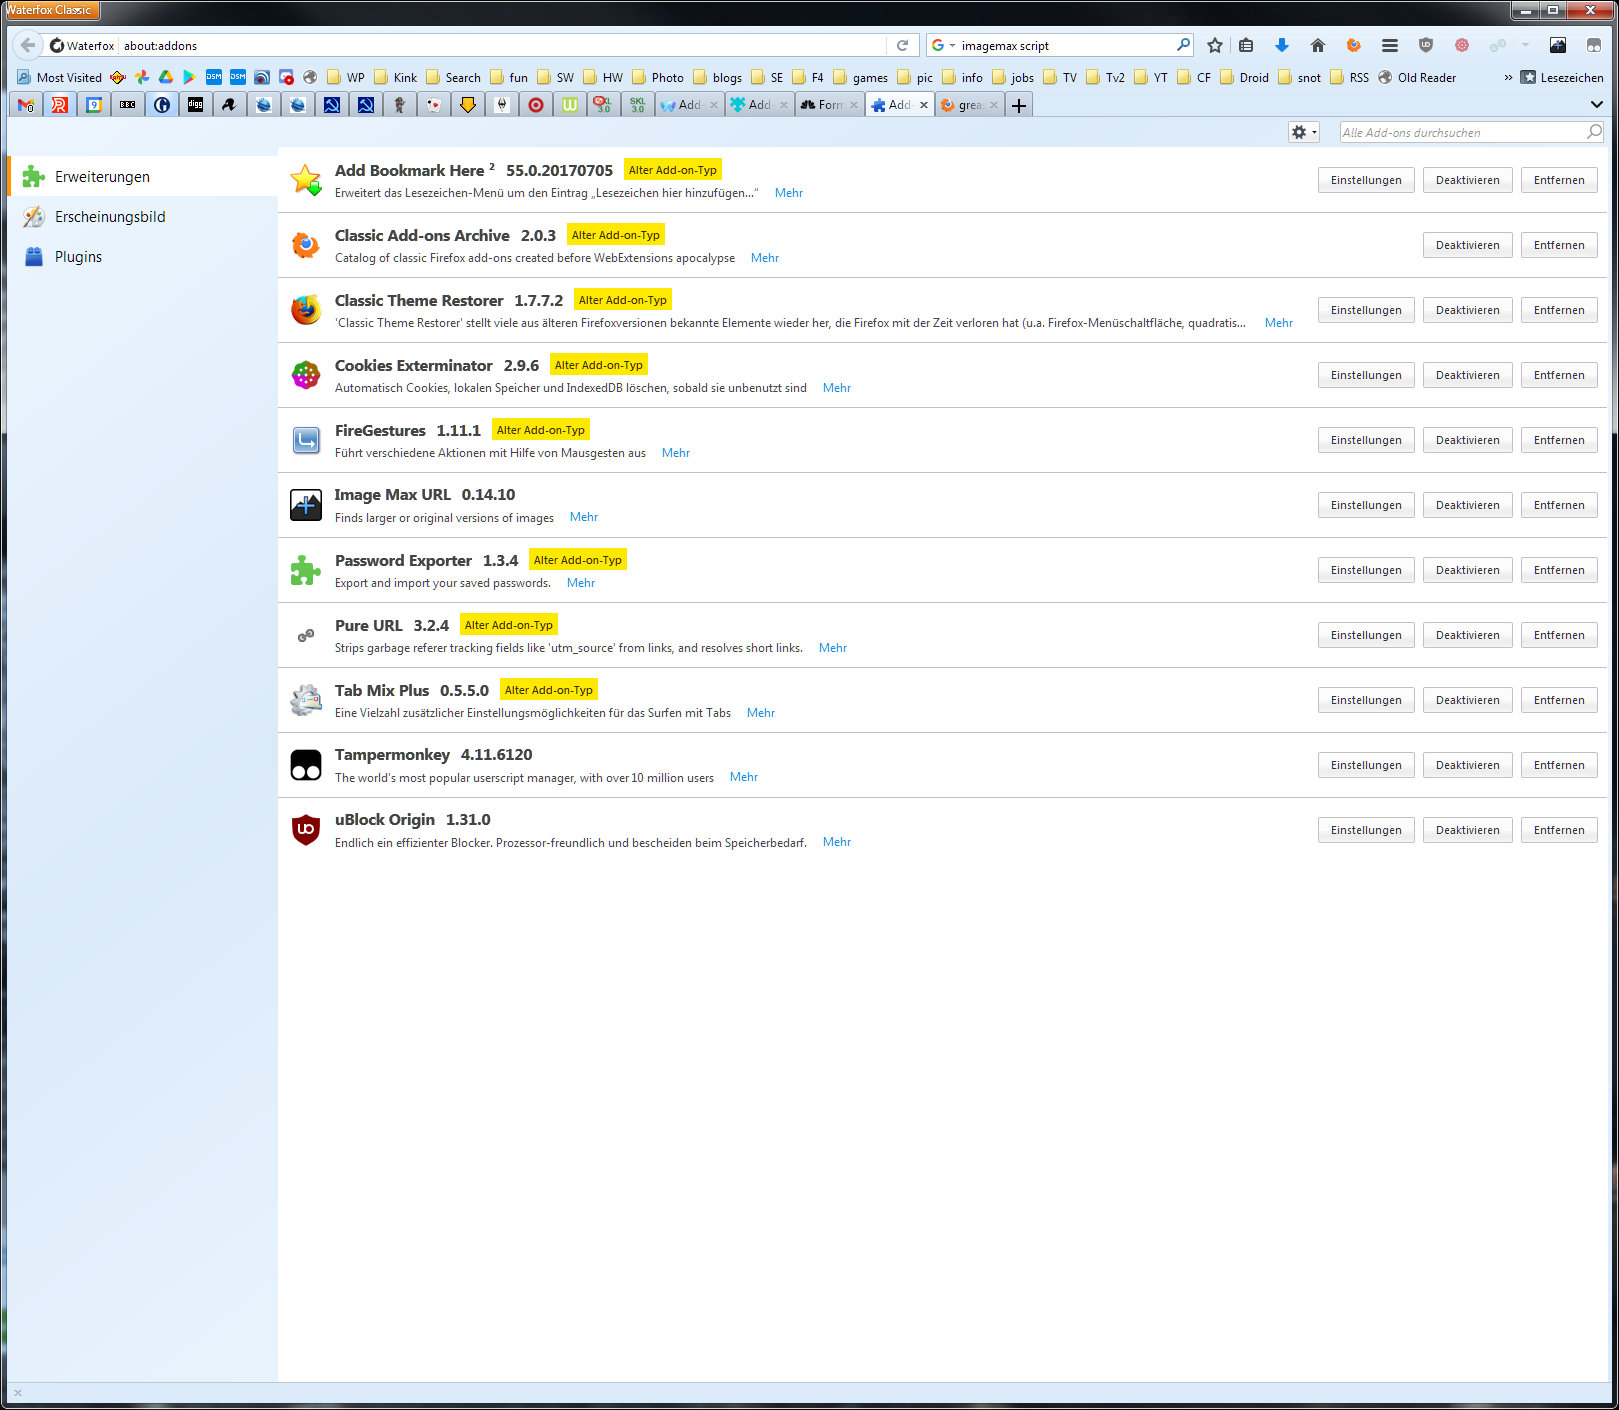The image size is (1619, 1410).
Task: Open the downloads arrow icon
Action: (1281, 45)
